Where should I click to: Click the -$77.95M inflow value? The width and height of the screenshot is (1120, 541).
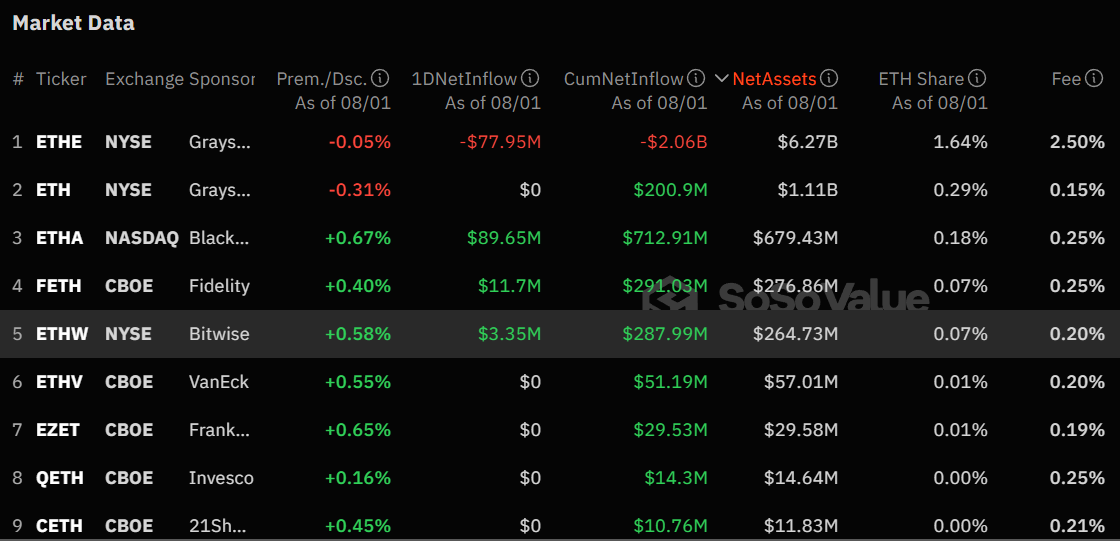click(499, 142)
